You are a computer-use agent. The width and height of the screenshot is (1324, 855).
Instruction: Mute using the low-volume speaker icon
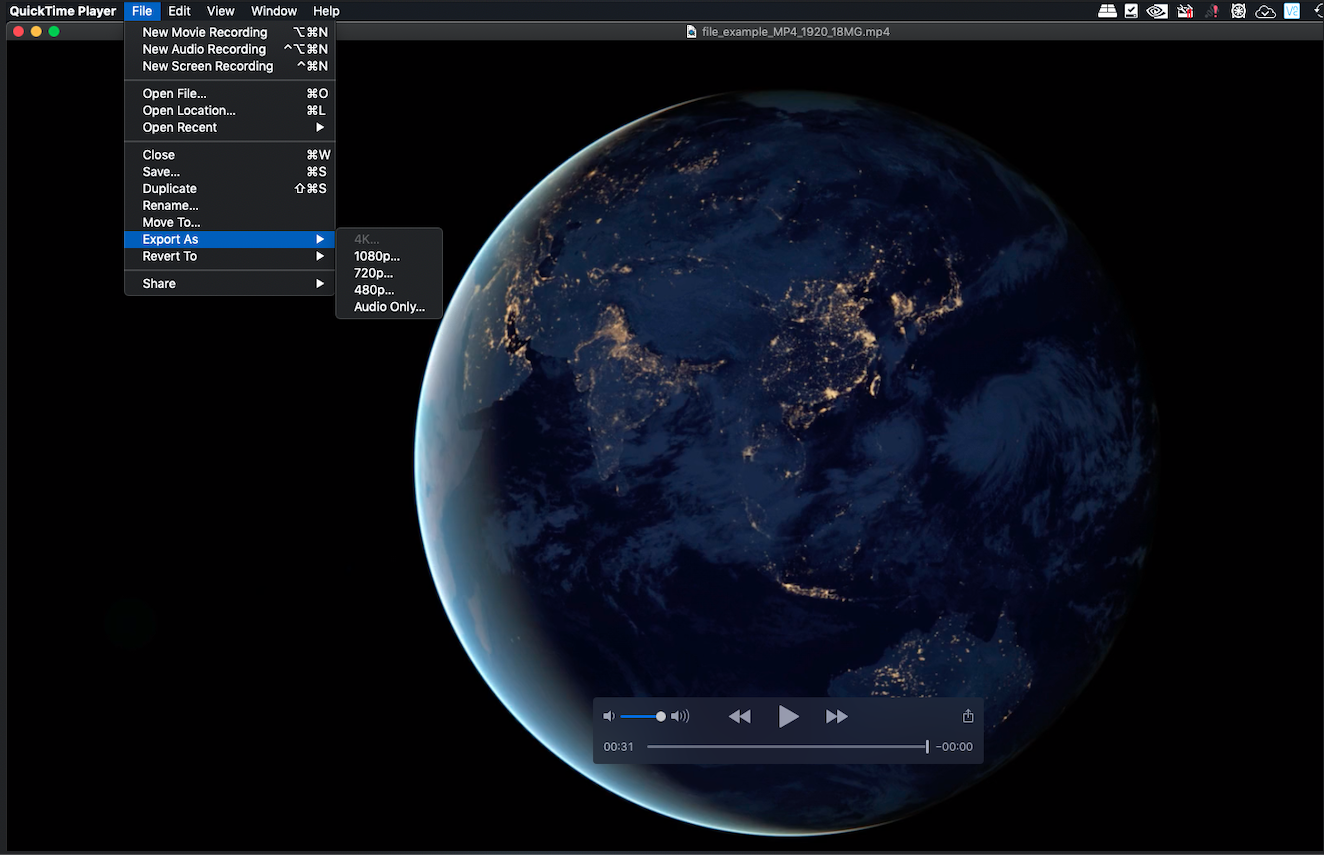tap(609, 716)
